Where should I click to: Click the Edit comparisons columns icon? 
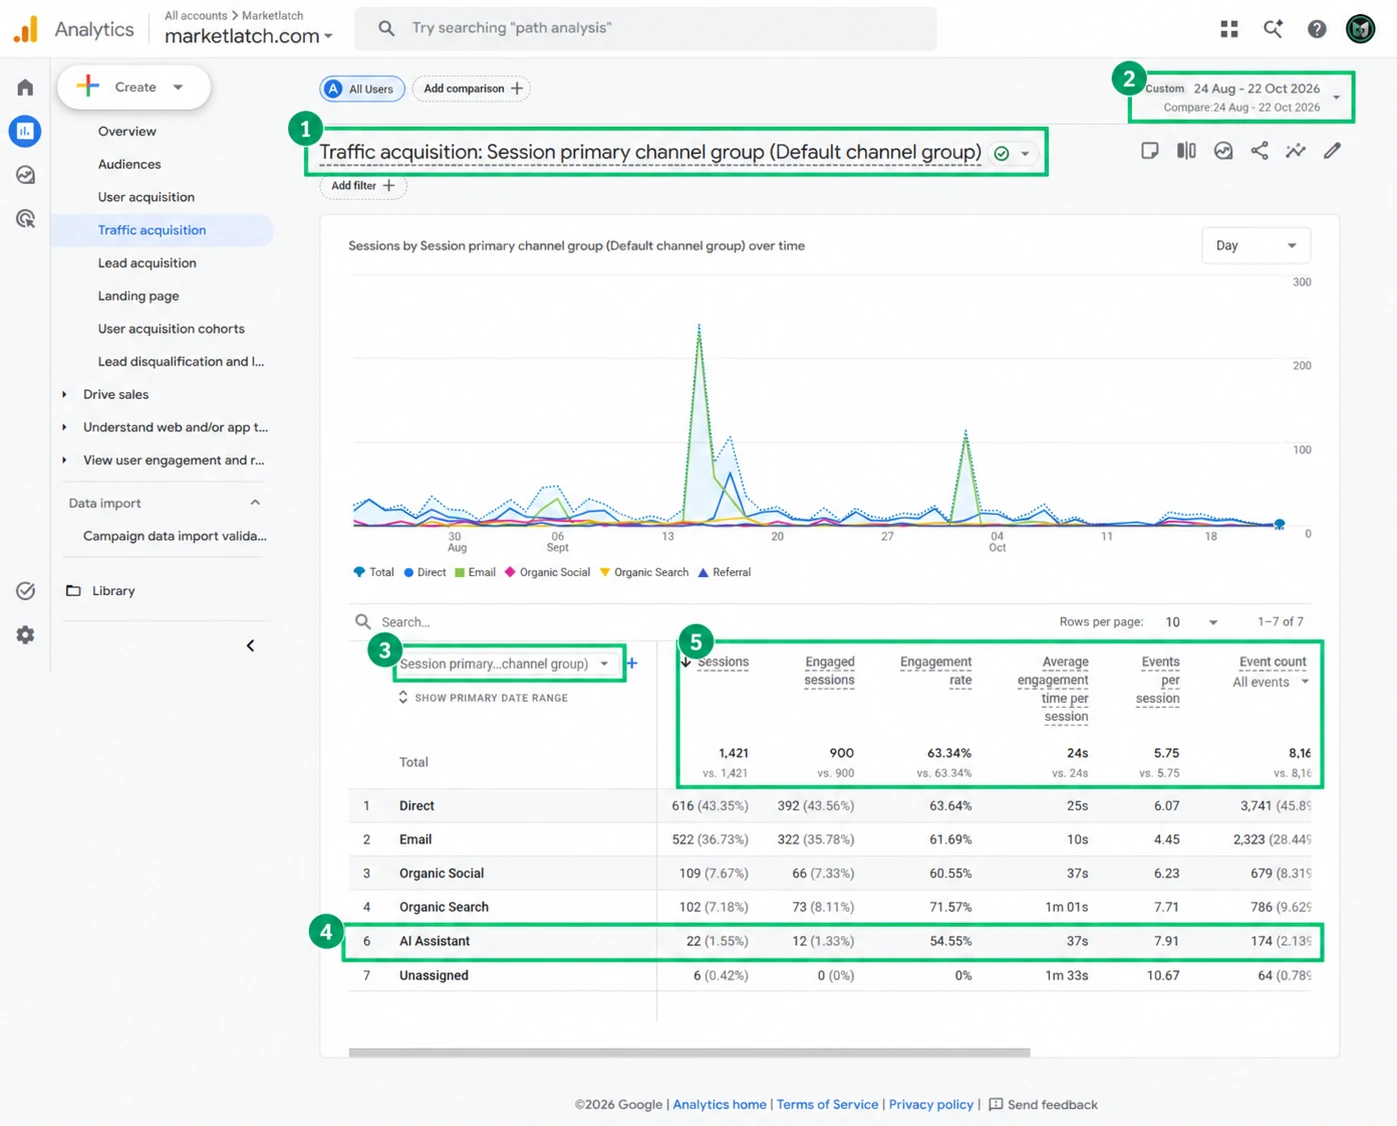1186,151
